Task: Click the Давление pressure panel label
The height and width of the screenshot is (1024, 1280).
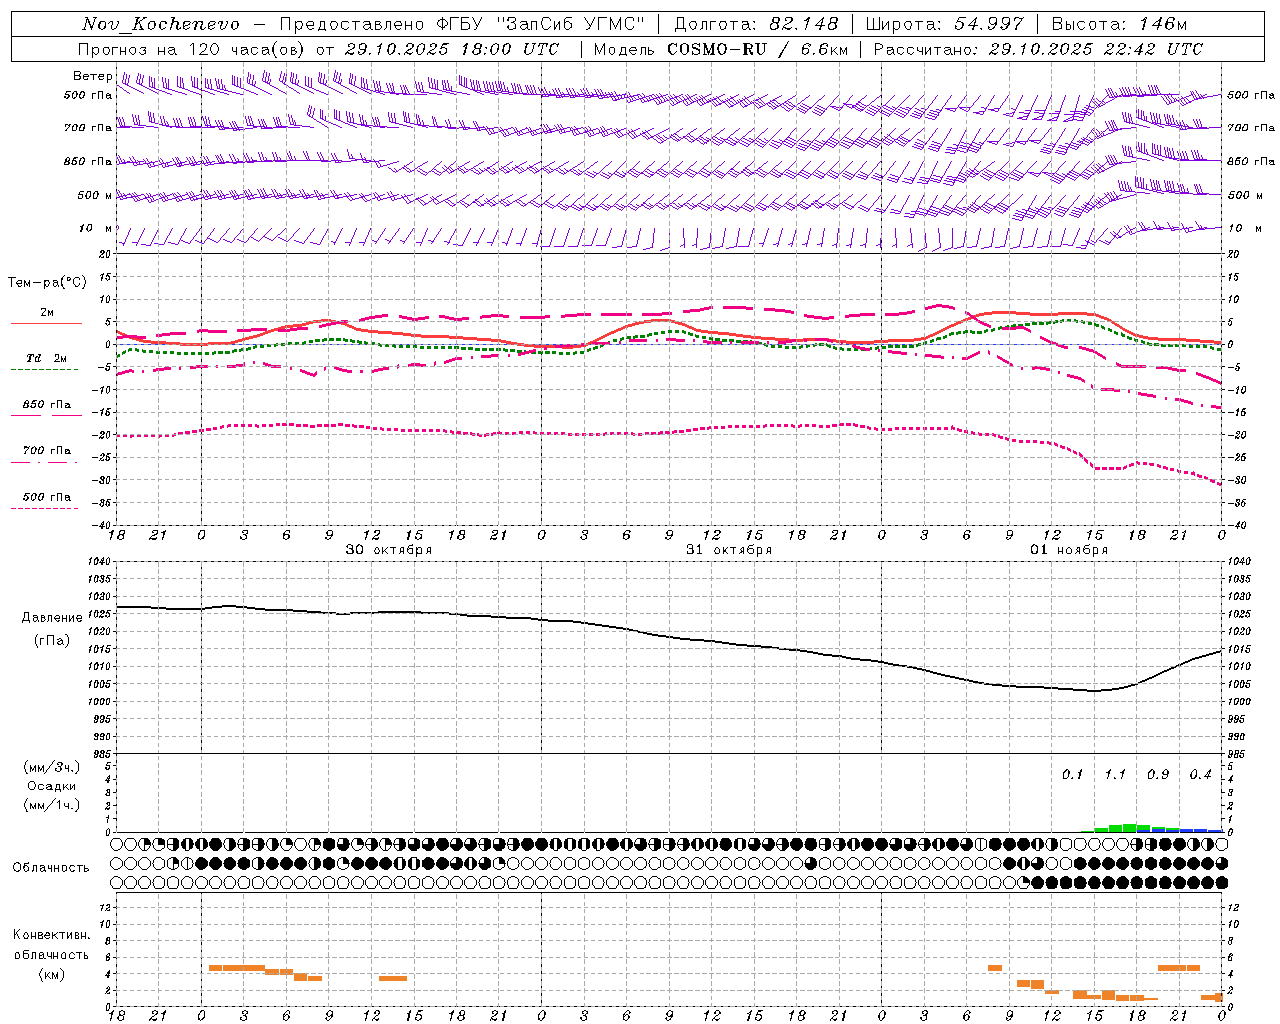Action: click(52, 618)
